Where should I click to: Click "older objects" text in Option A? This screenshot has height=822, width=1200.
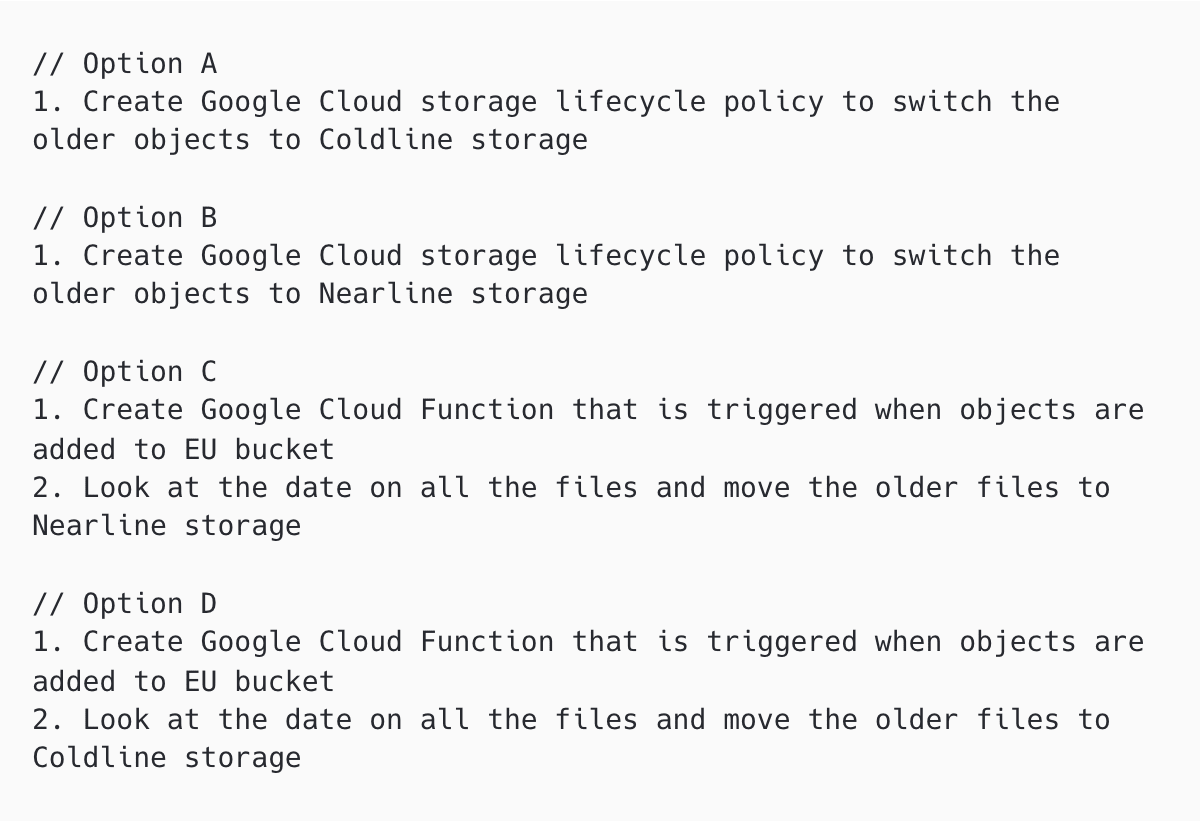point(142,140)
